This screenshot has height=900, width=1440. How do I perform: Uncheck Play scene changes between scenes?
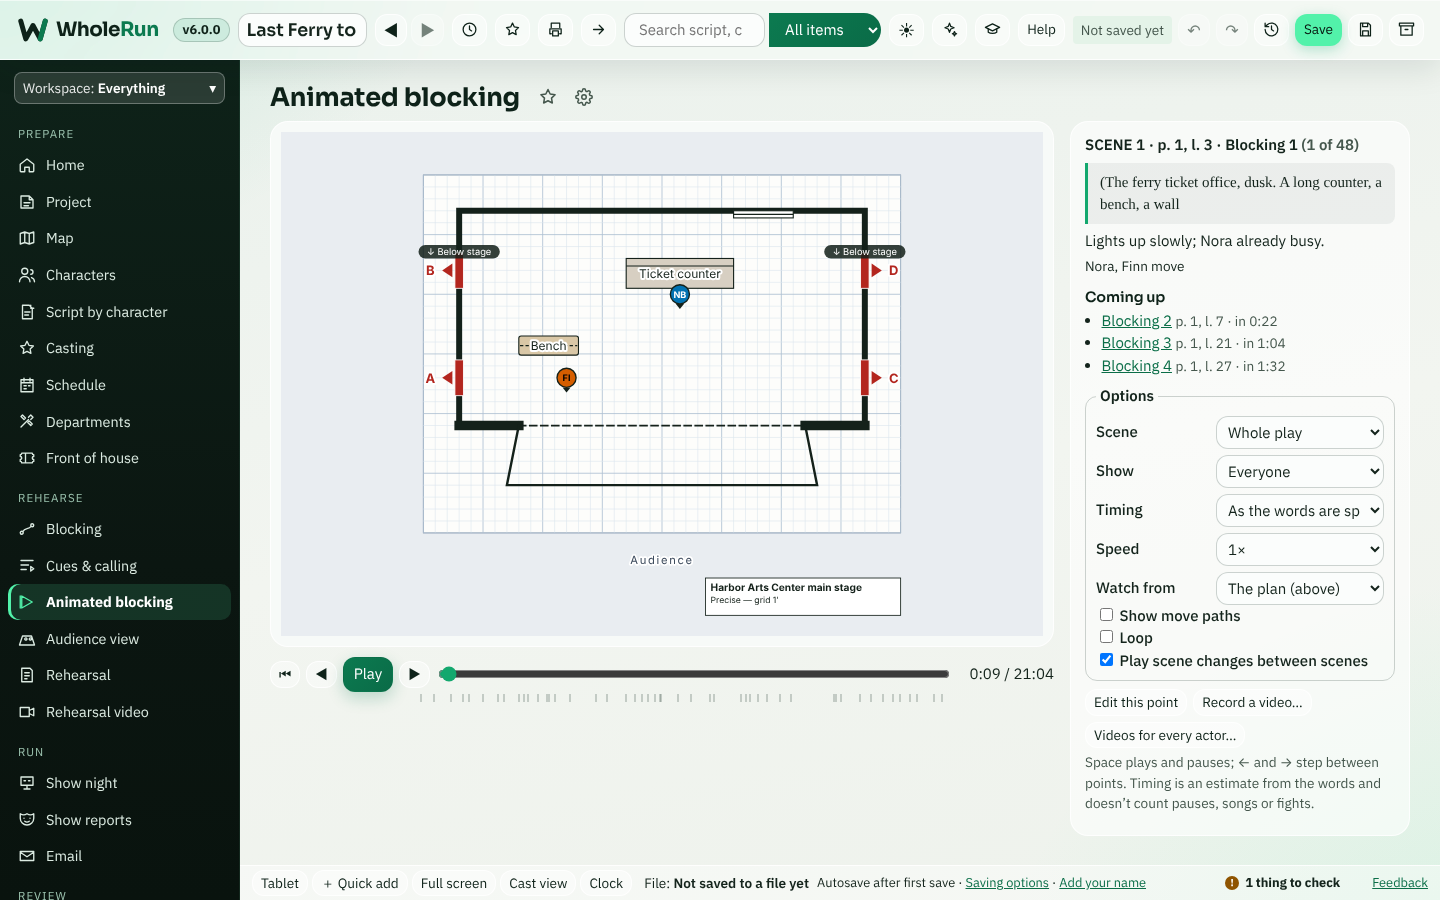tap(1106, 660)
